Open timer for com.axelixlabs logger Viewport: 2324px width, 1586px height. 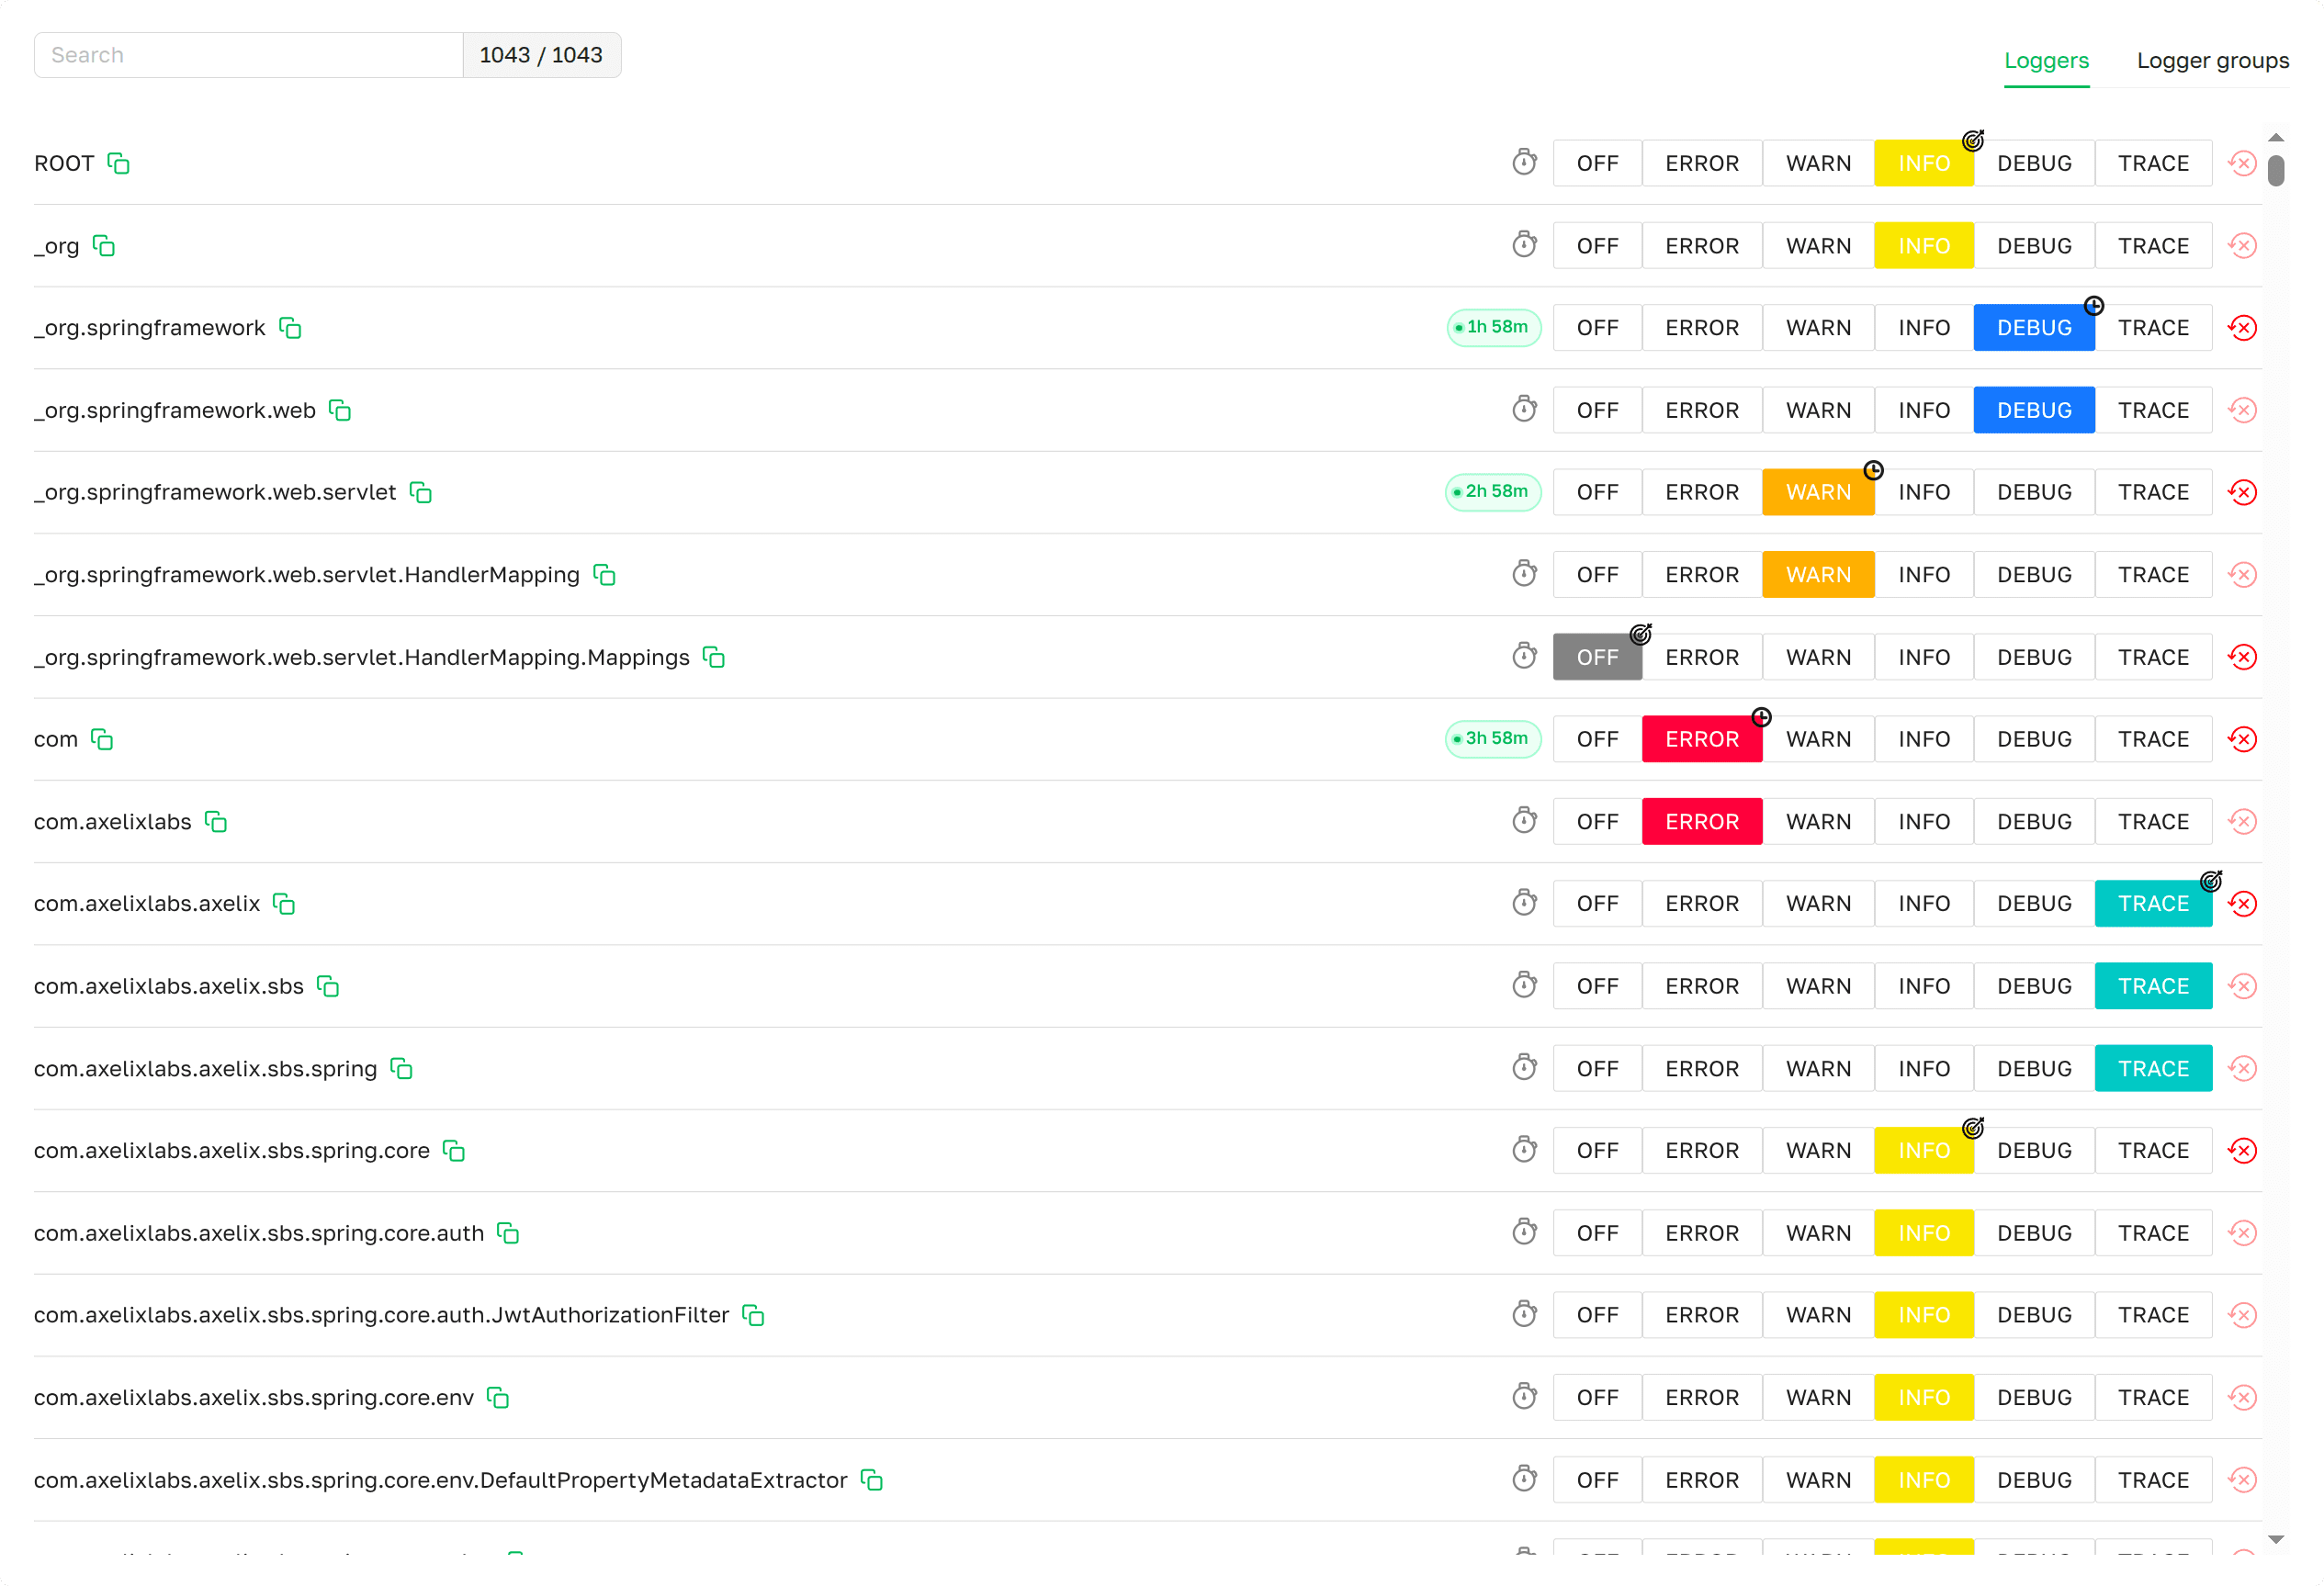[1524, 821]
